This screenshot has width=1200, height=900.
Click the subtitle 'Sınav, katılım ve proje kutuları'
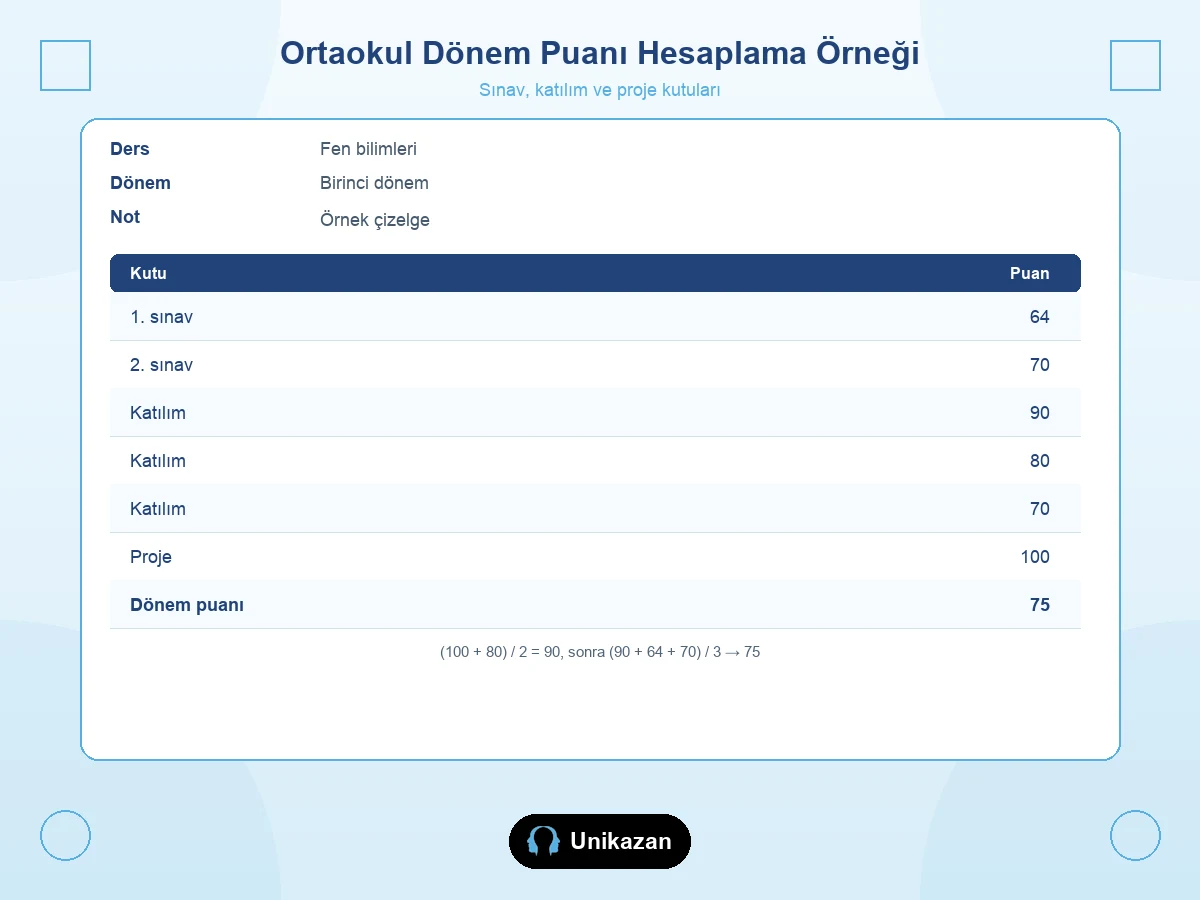[600, 90]
